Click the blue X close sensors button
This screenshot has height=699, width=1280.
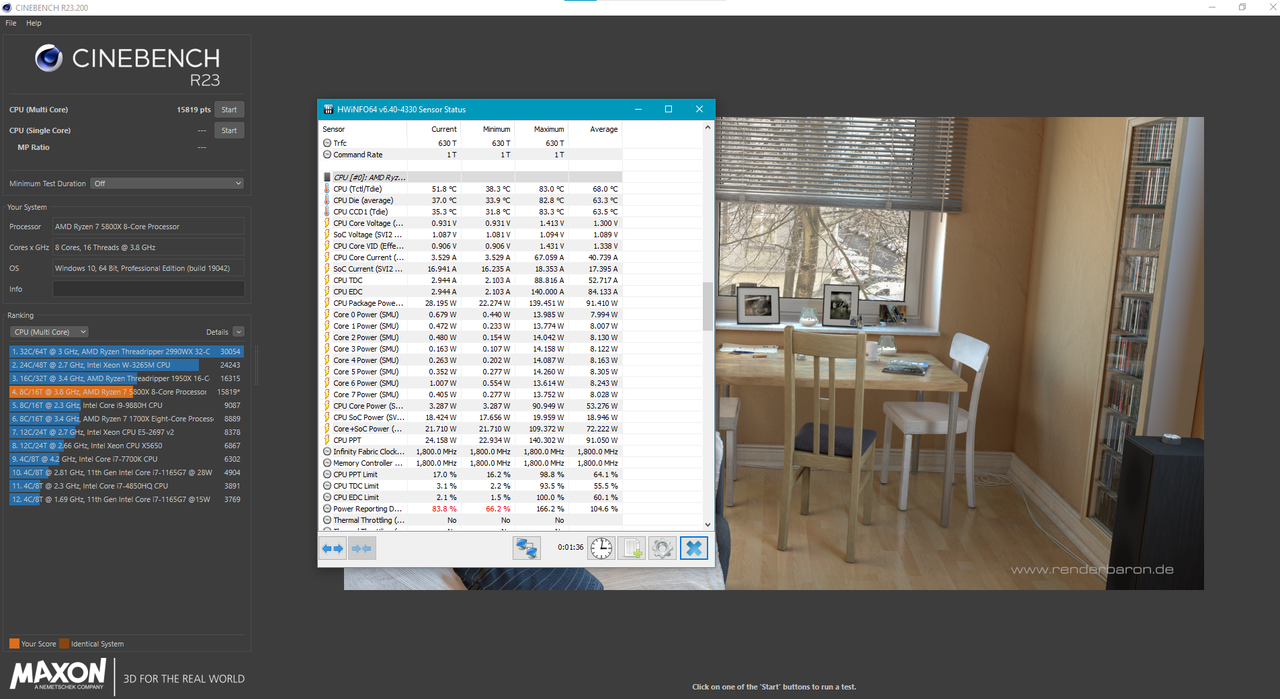(694, 548)
